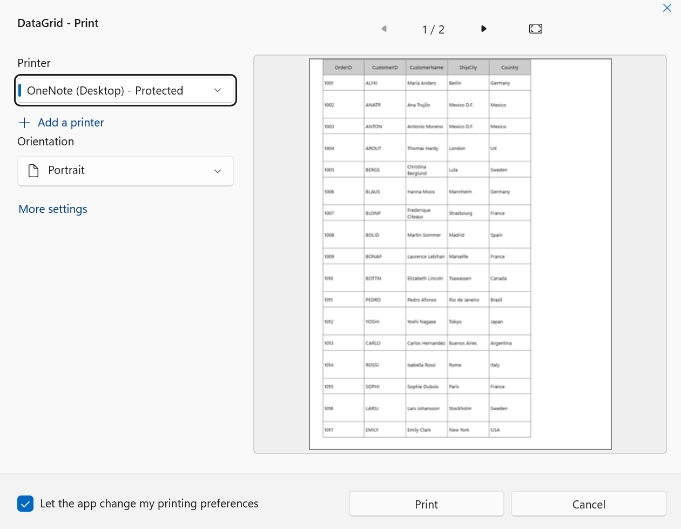Click the Mannheim cell
The width and height of the screenshot is (681, 529).
coord(468,192)
